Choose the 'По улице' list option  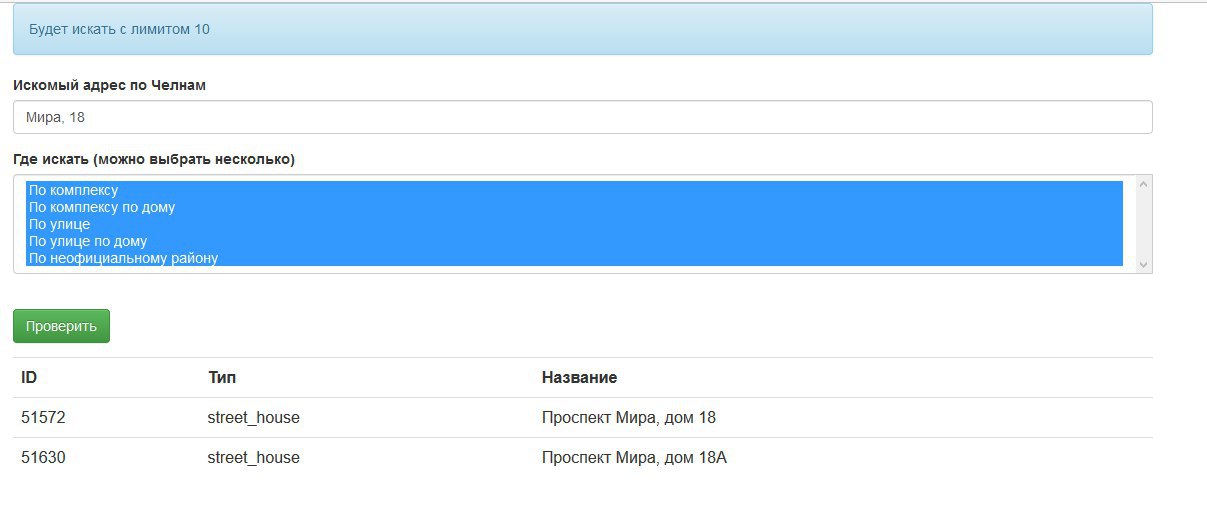[574, 224]
